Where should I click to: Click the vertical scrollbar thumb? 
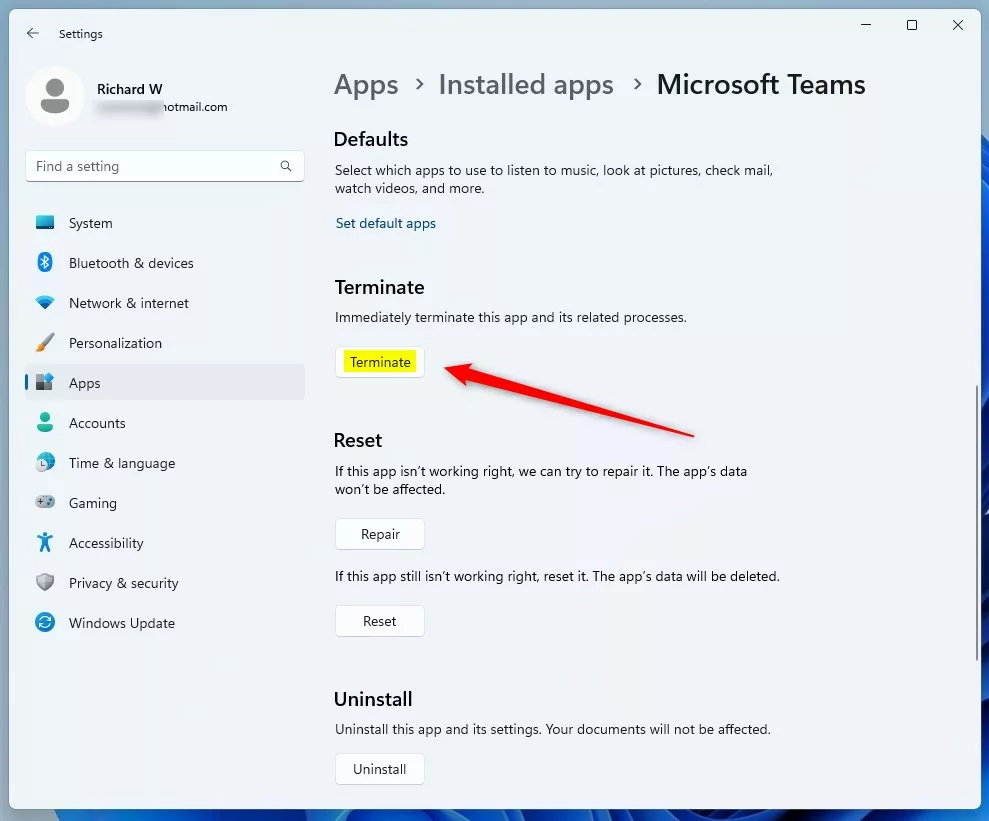coord(977,523)
